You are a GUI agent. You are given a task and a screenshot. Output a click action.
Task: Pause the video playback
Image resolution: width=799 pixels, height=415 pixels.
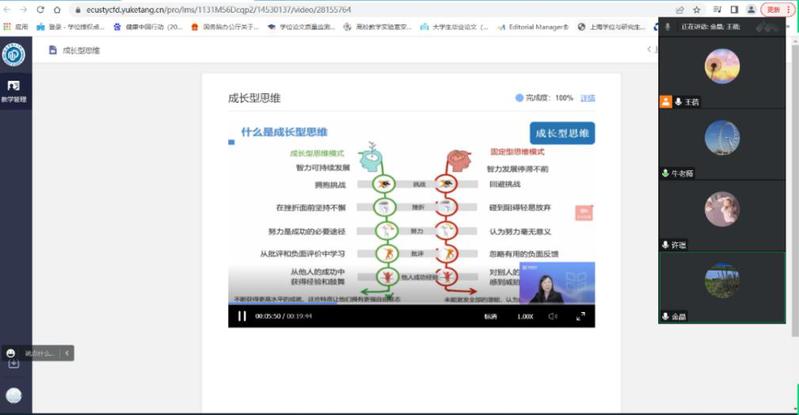(x=242, y=316)
